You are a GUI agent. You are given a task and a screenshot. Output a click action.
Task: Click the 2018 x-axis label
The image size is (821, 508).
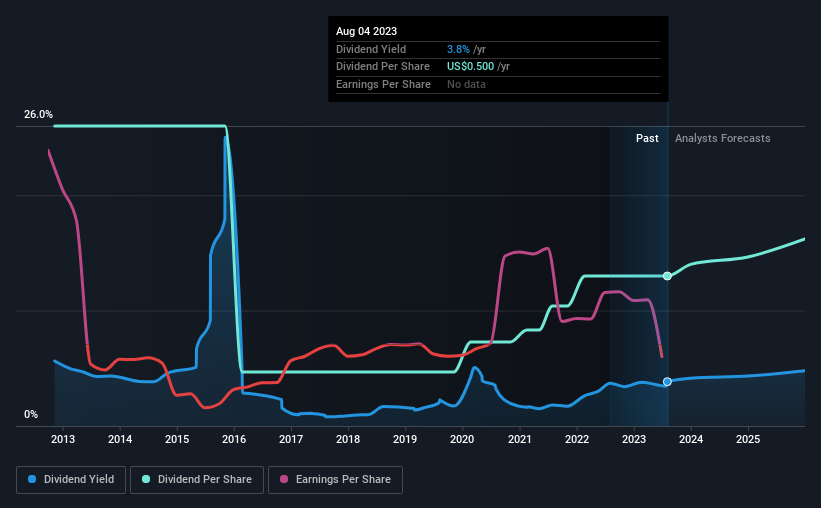coord(348,439)
